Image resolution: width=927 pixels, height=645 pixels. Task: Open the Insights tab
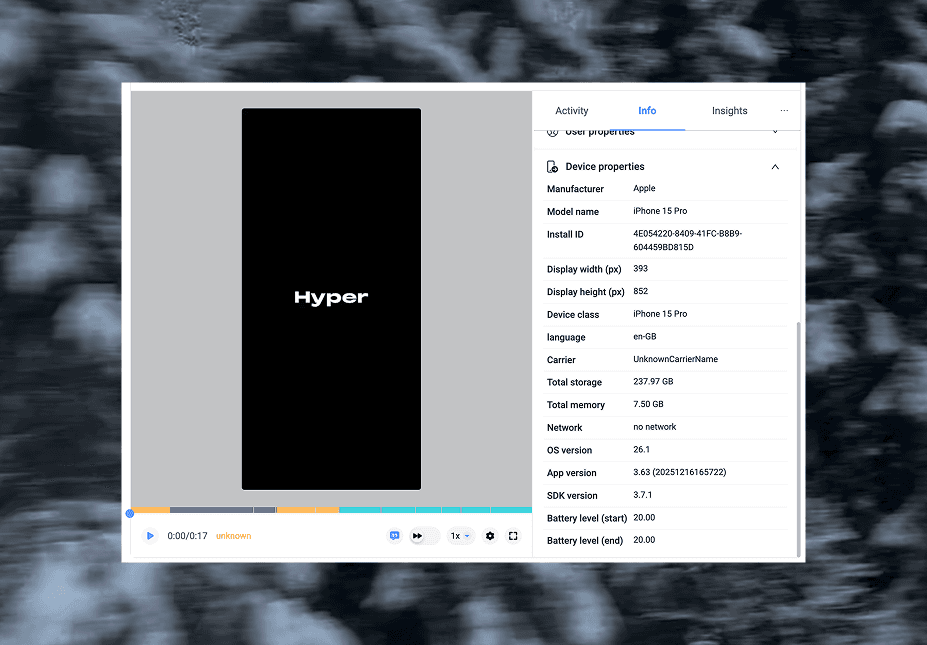(729, 111)
